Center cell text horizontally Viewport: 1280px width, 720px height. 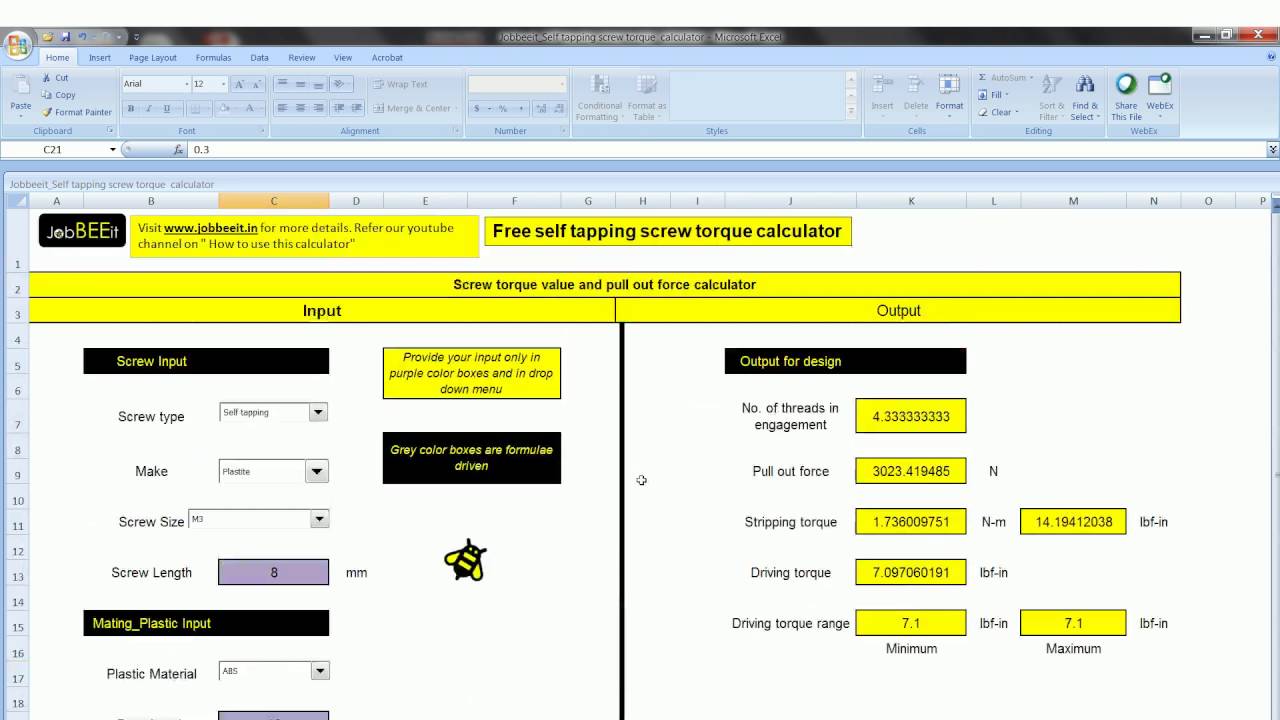pos(300,108)
